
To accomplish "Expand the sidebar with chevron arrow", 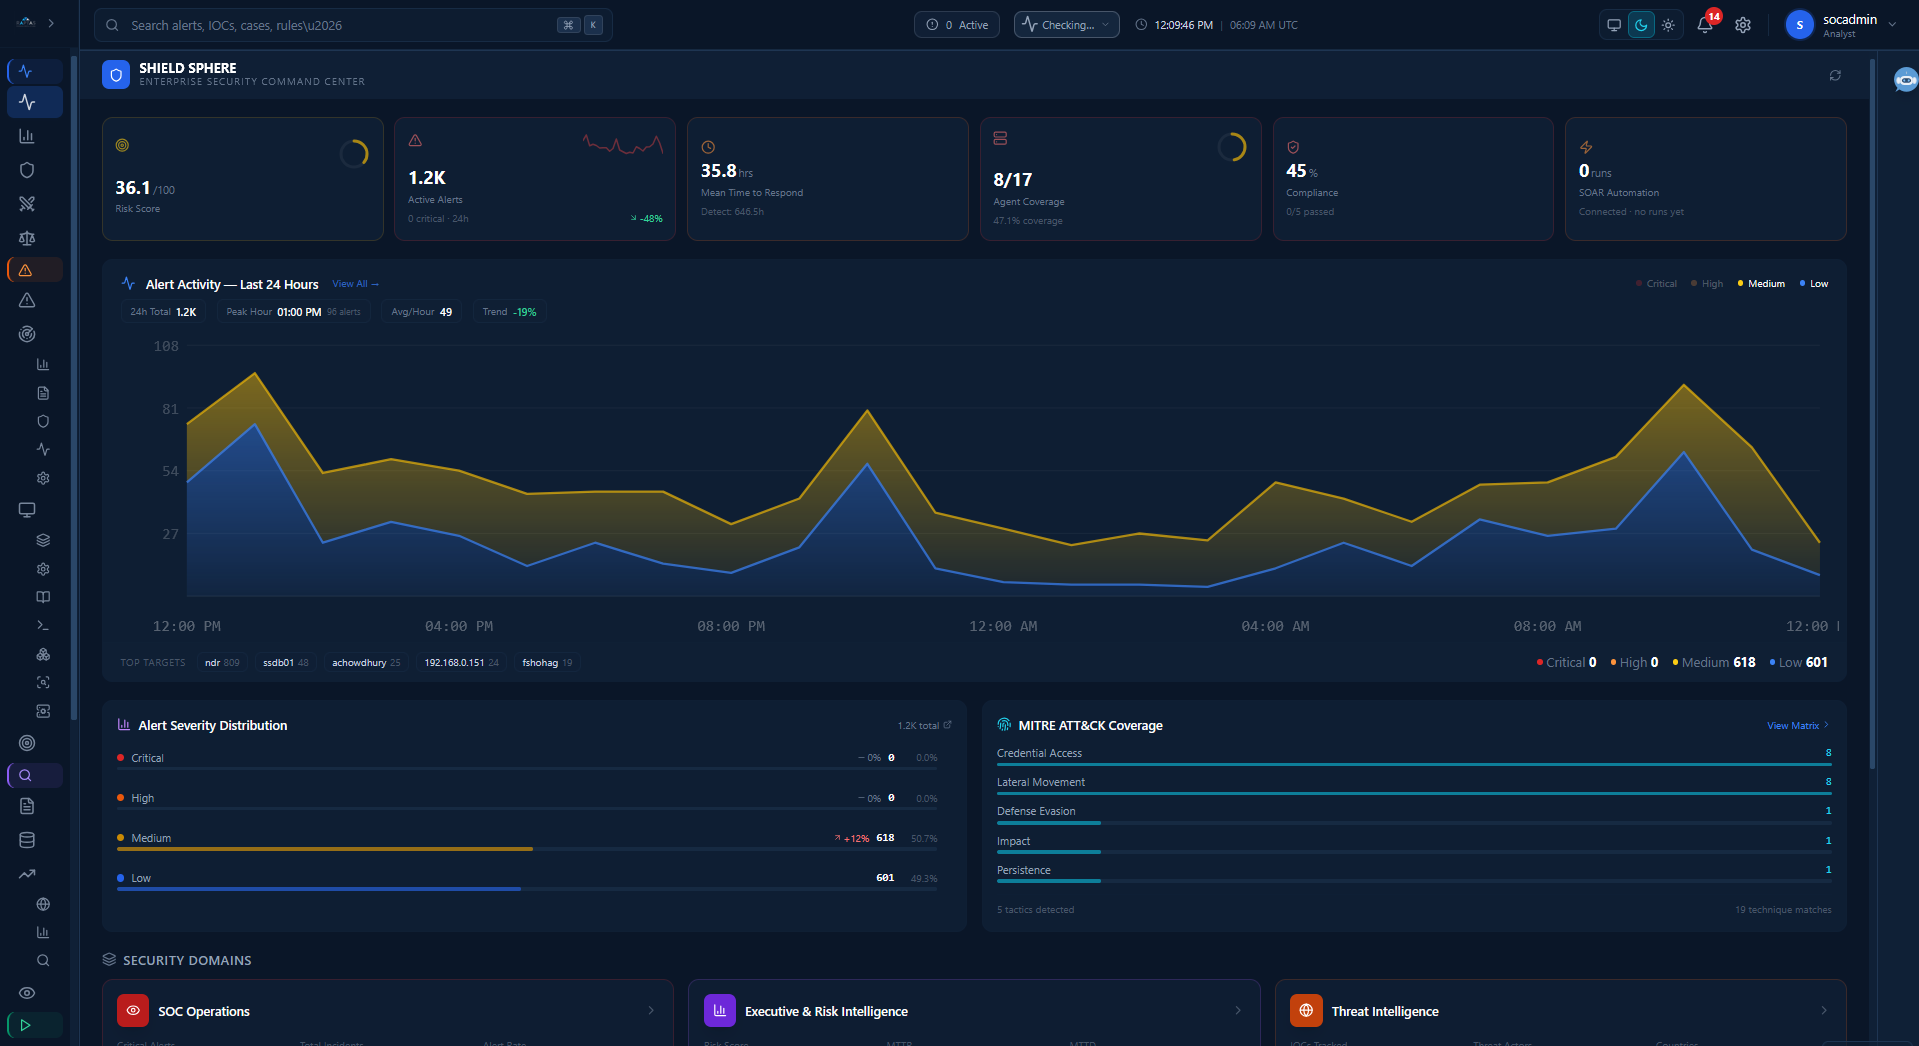I will pos(51,23).
